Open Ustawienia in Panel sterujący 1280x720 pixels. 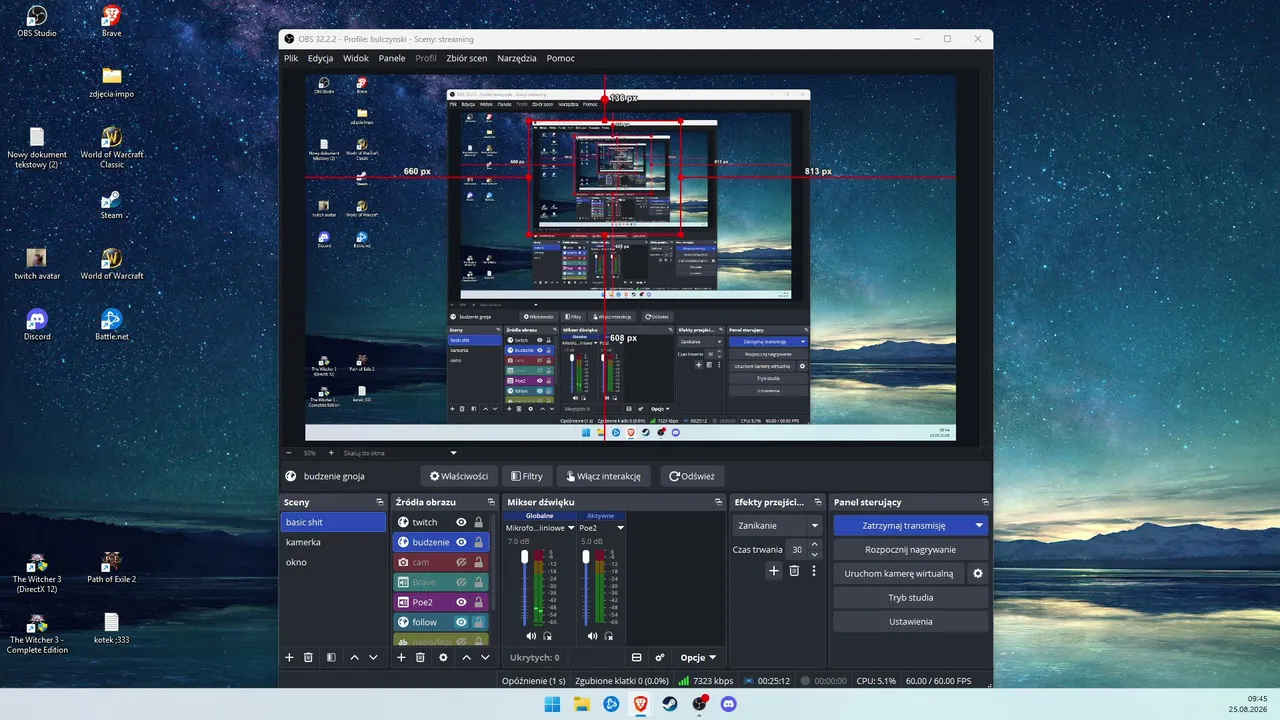[910, 621]
